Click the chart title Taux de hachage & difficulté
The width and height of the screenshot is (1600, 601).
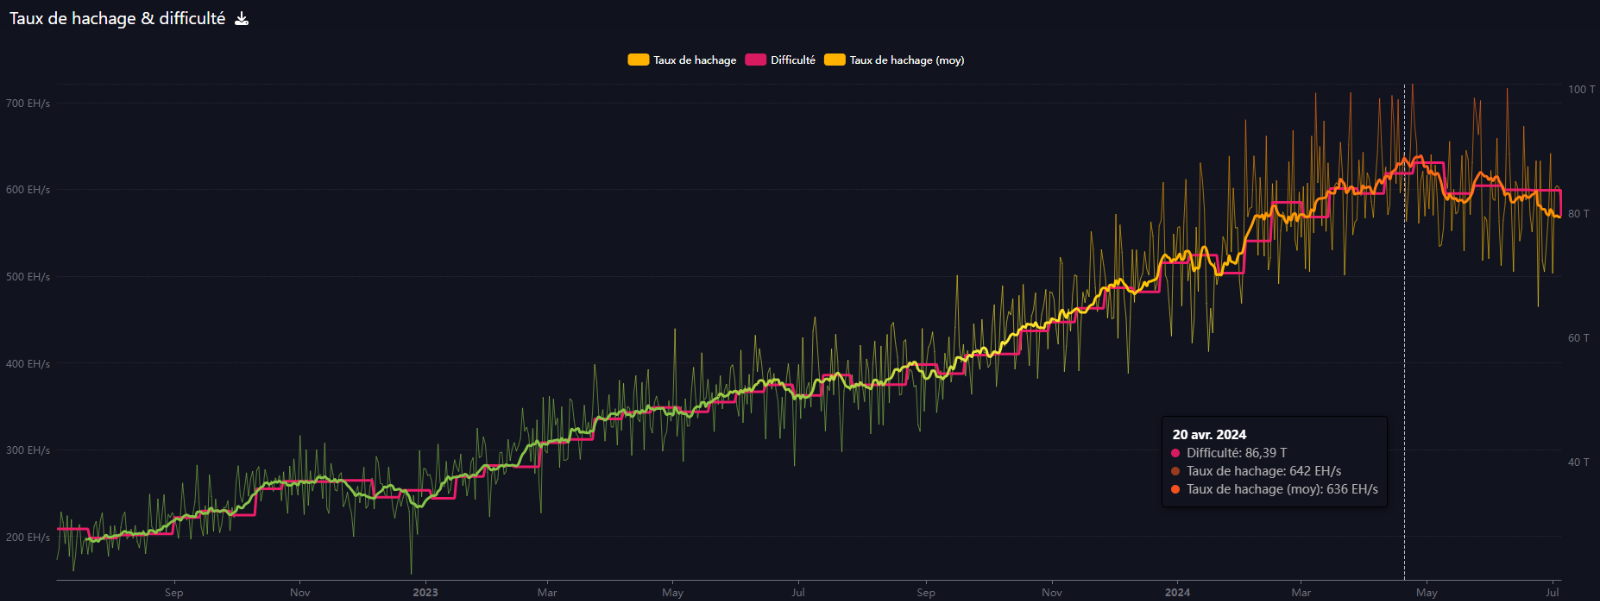117,19
